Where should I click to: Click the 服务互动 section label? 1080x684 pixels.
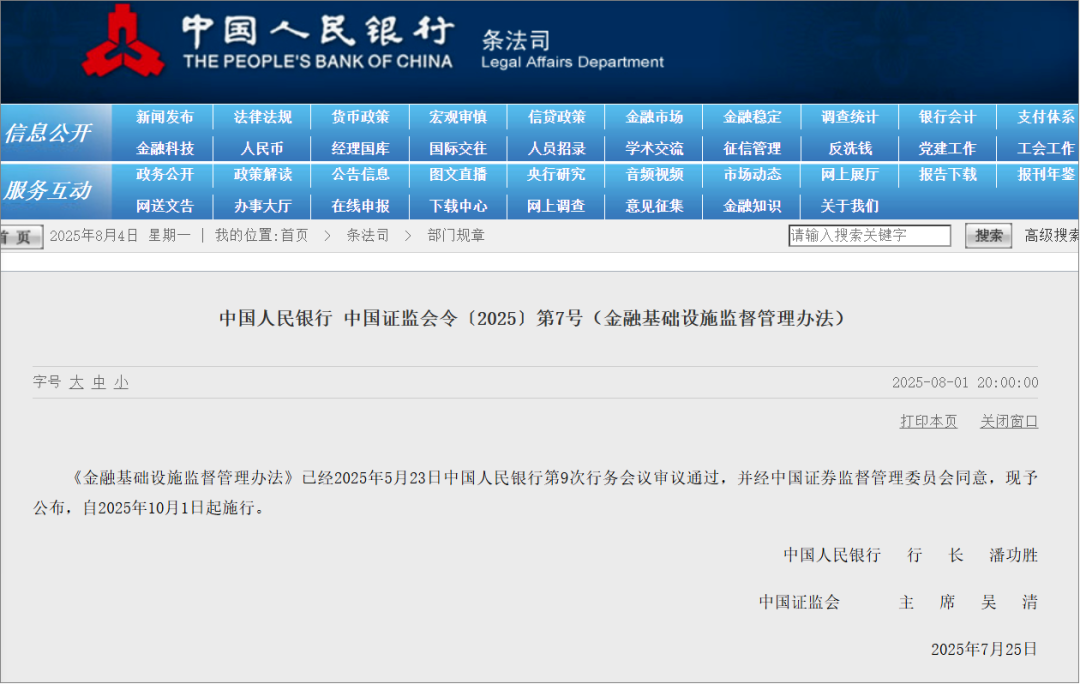[48, 190]
